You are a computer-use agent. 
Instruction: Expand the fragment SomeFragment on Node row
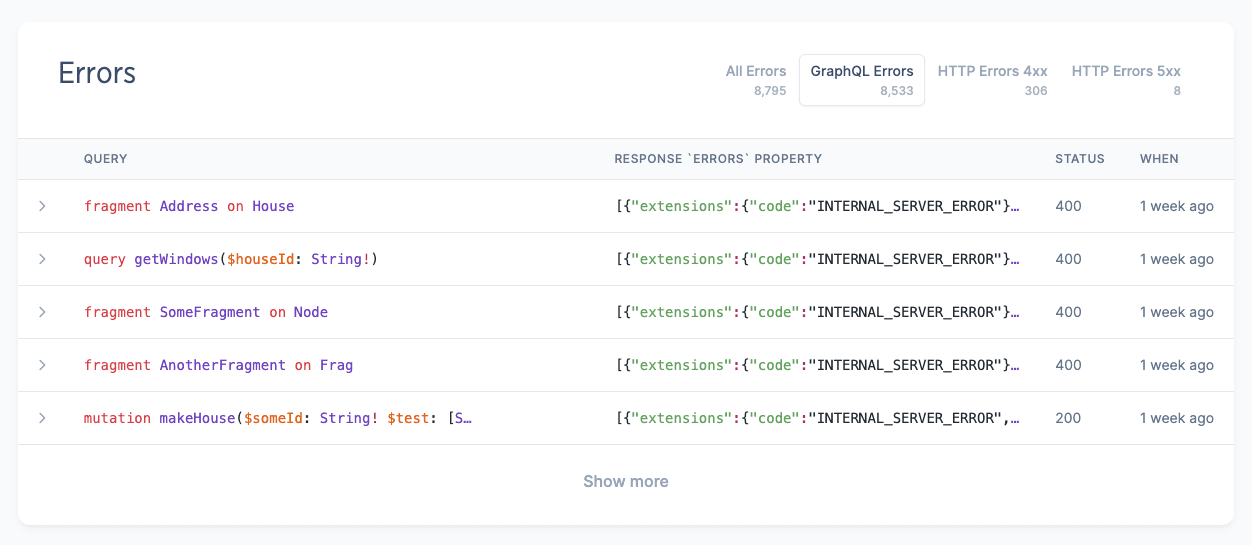point(42,312)
